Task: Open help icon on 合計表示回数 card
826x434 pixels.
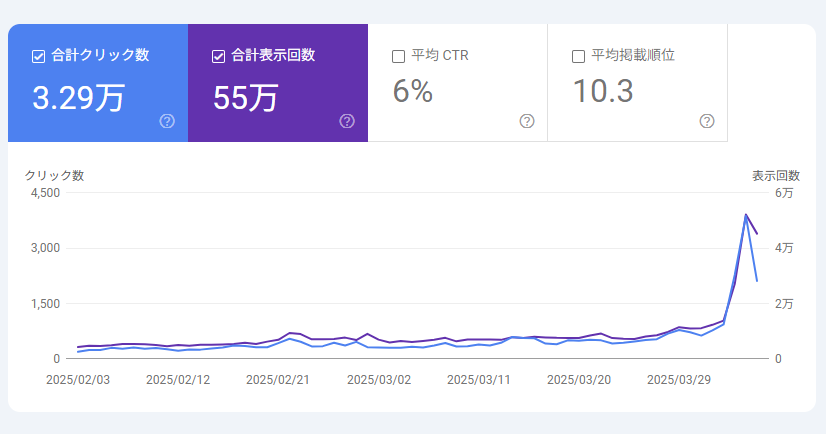Action: click(347, 121)
